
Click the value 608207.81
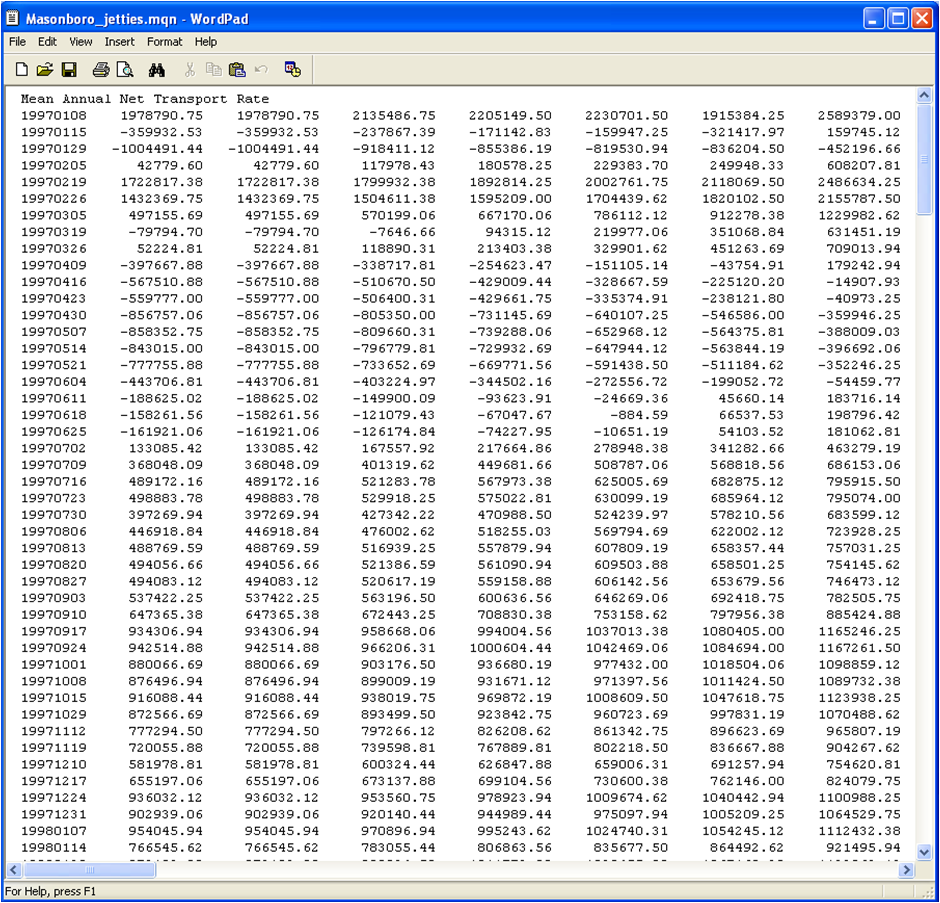[x=863, y=165]
